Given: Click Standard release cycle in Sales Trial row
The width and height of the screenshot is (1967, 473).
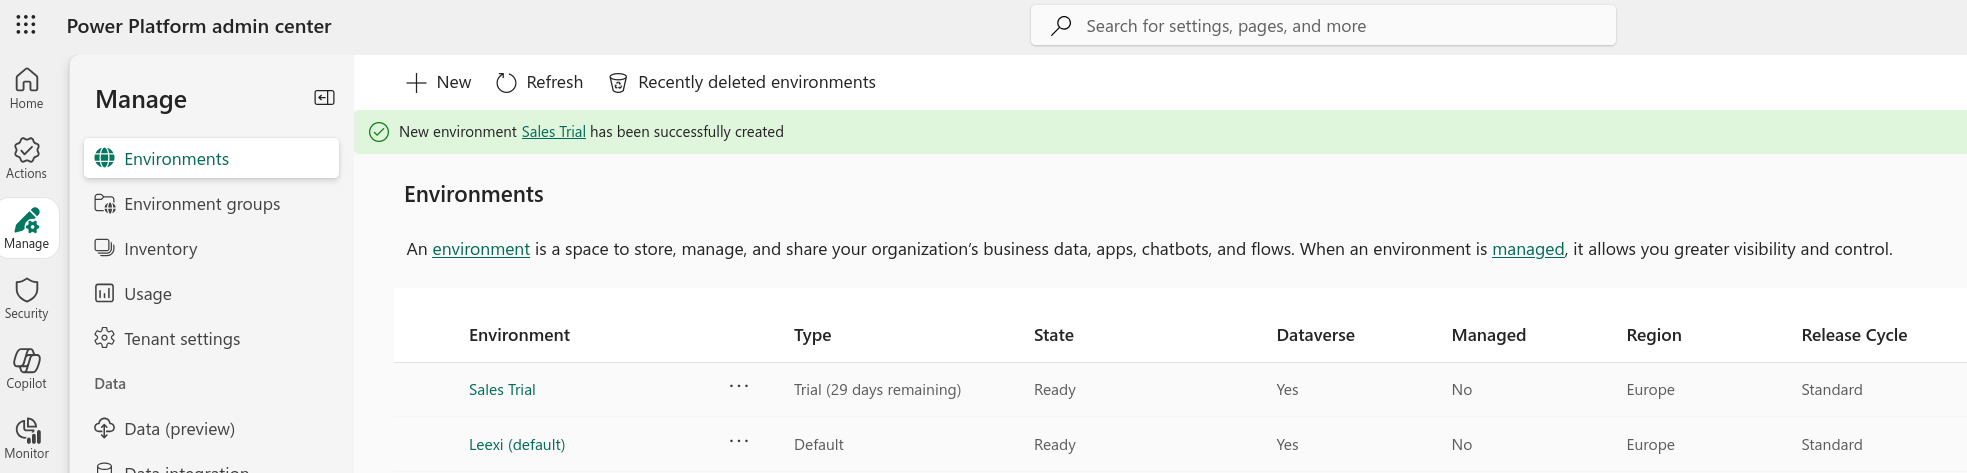Looking at the screenshot, I should point(1831,390).
